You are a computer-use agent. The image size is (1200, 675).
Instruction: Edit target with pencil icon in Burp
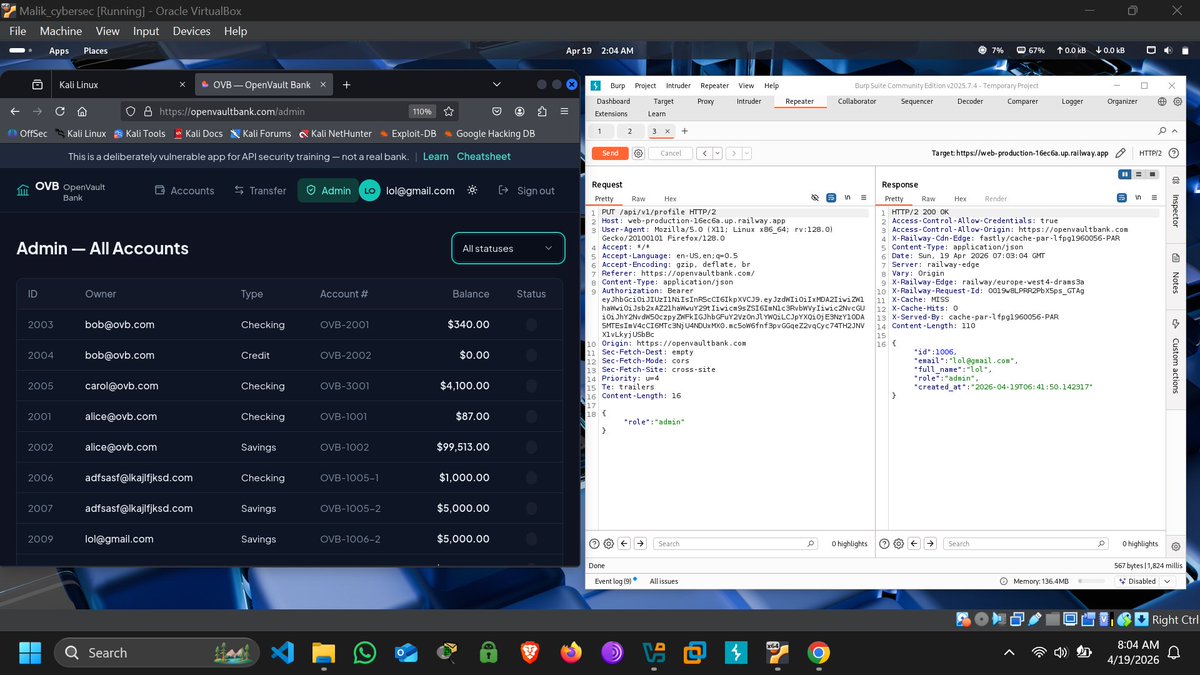(x=1121, y=153)
